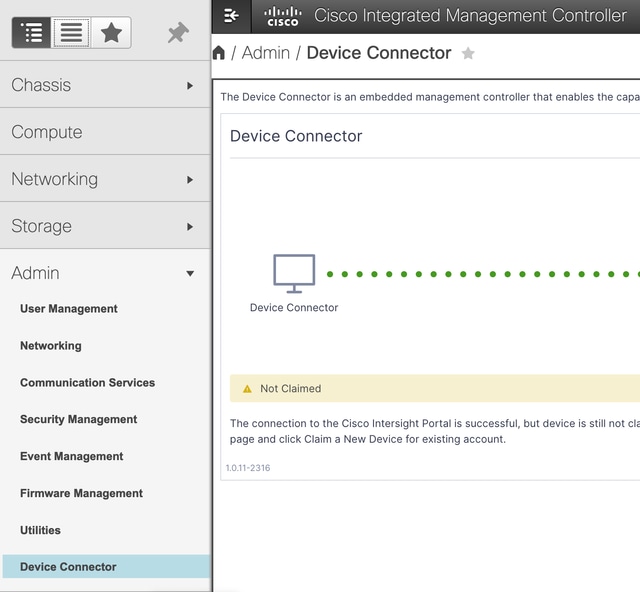
Task: Click the Cisco Integrated Management Controller title
Action: point(470,16)
